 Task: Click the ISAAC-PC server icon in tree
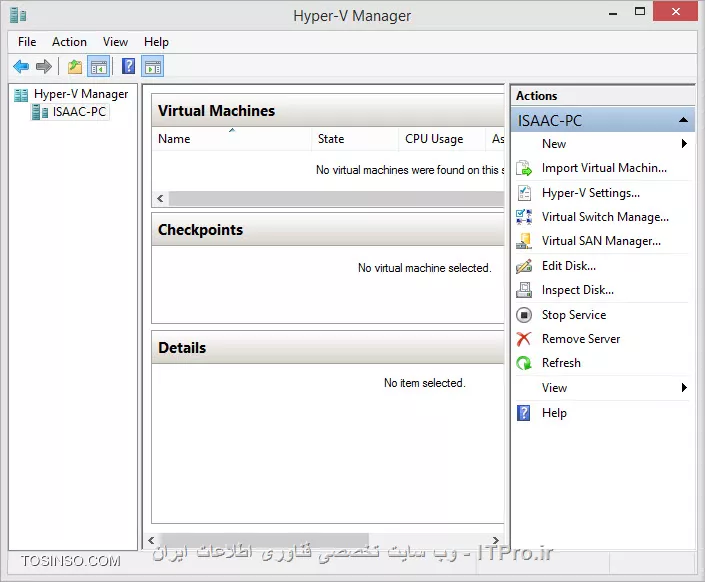click(40, 112)
